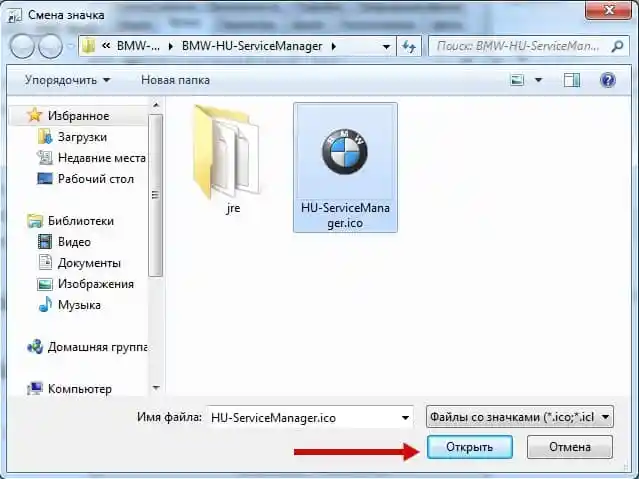Click the folder icon in the address bar

pos(88,46)
